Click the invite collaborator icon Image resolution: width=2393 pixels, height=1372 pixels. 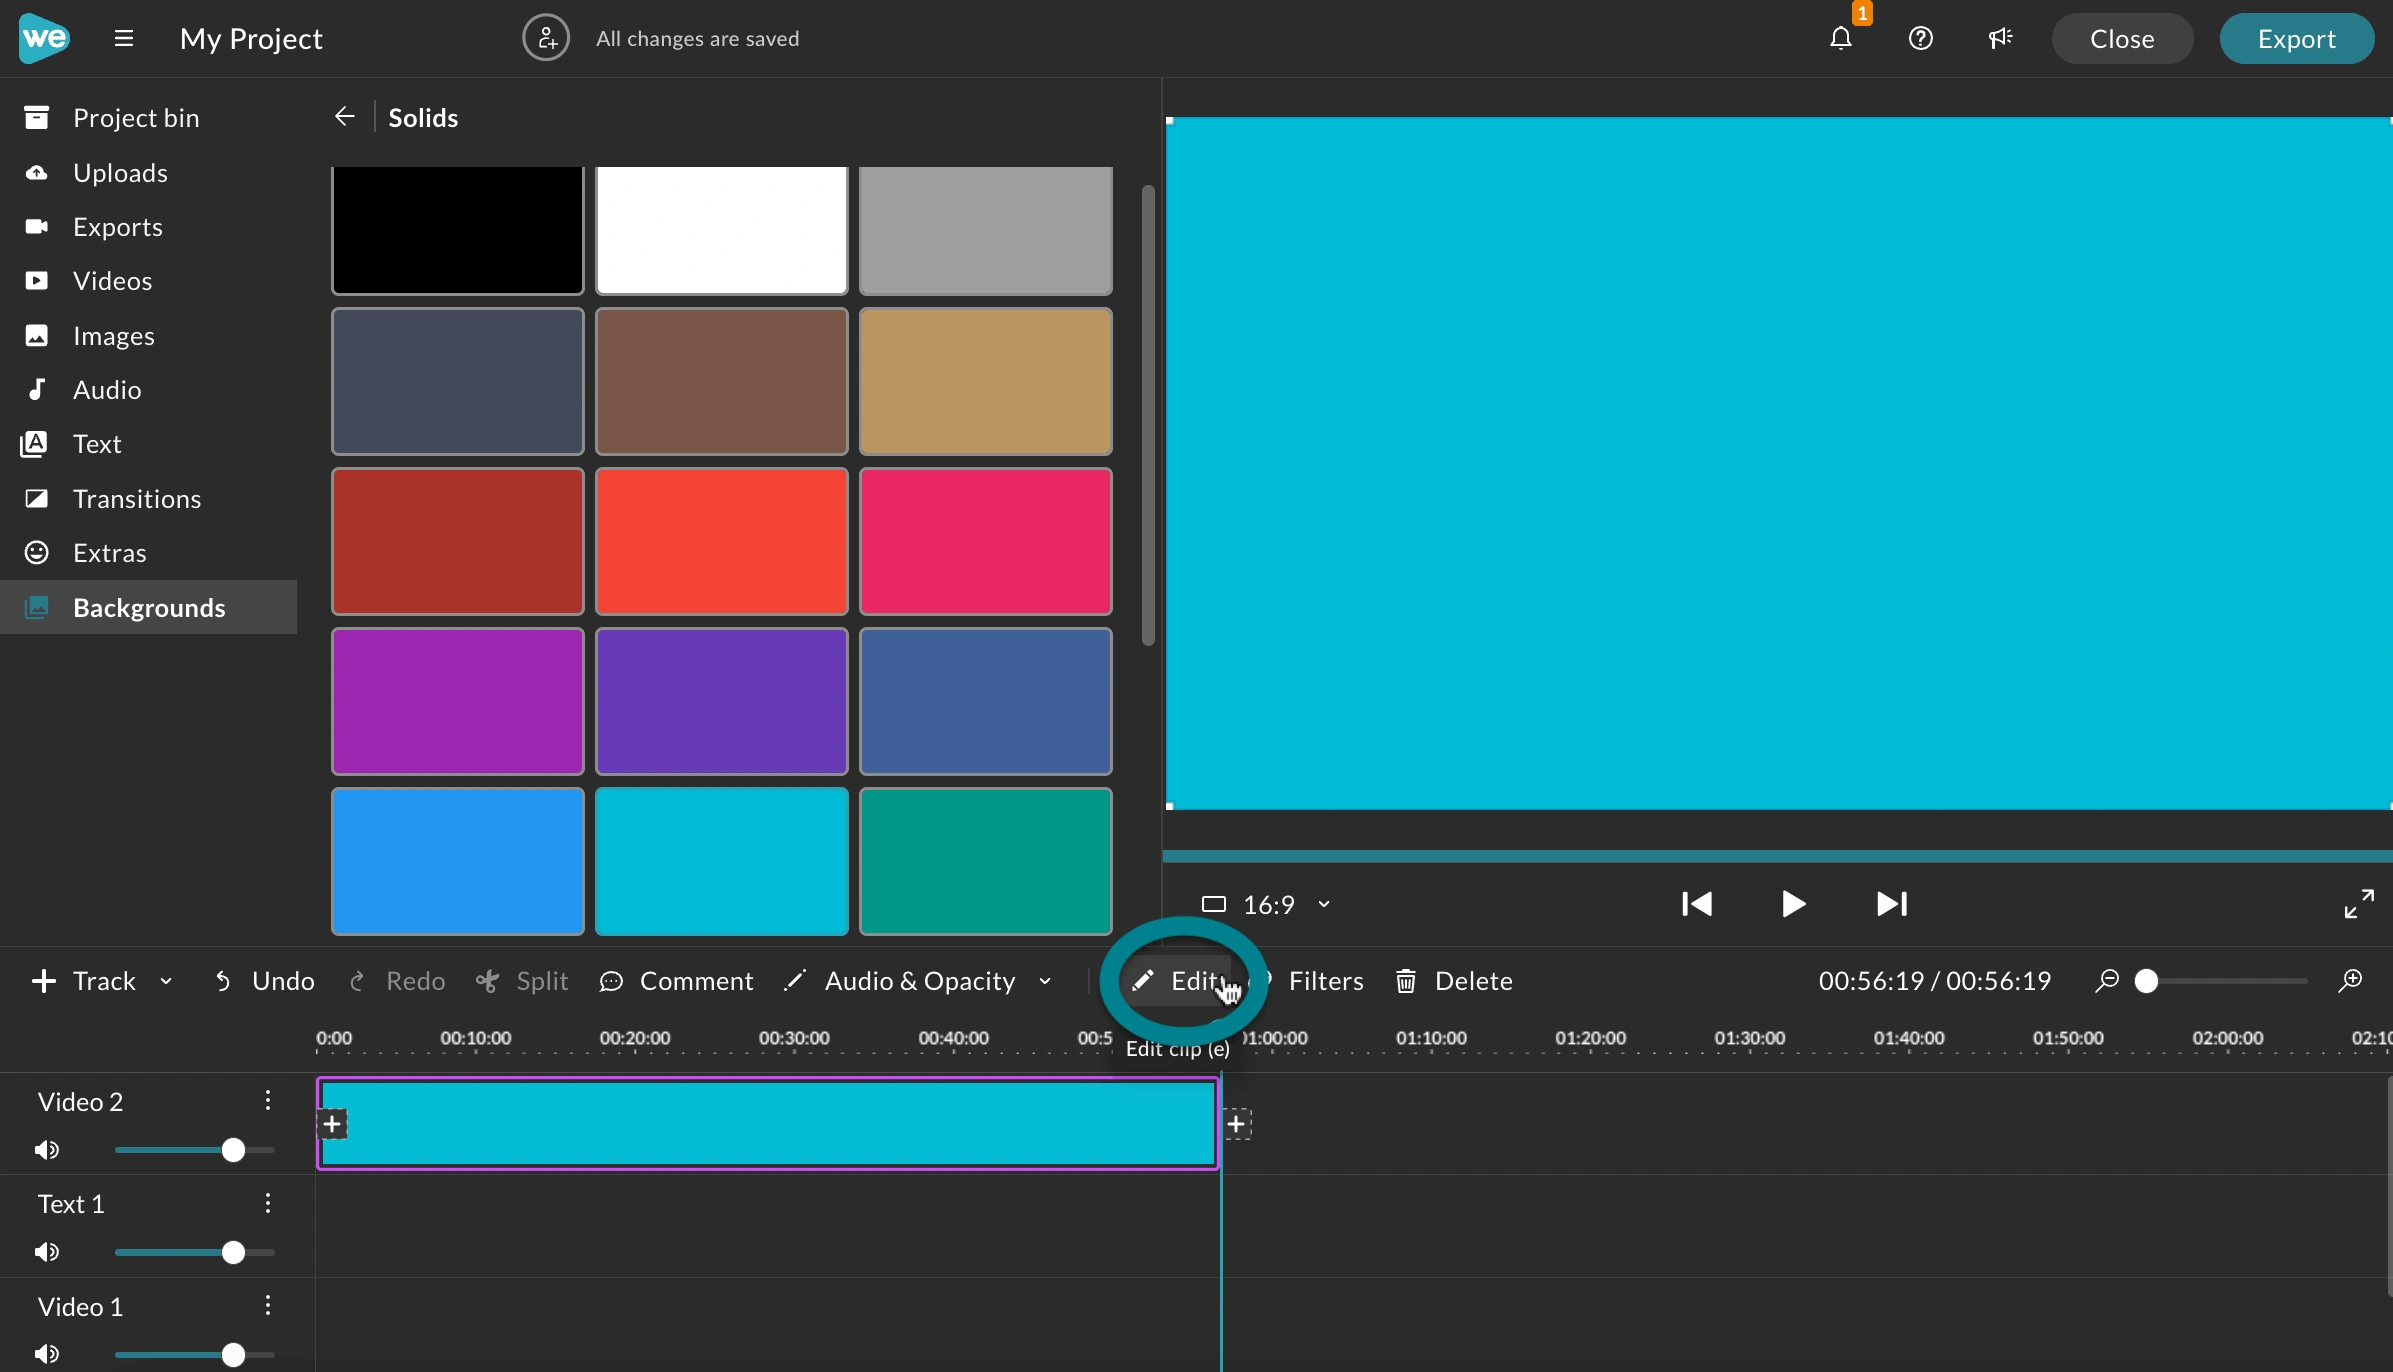tap(546, 38)
